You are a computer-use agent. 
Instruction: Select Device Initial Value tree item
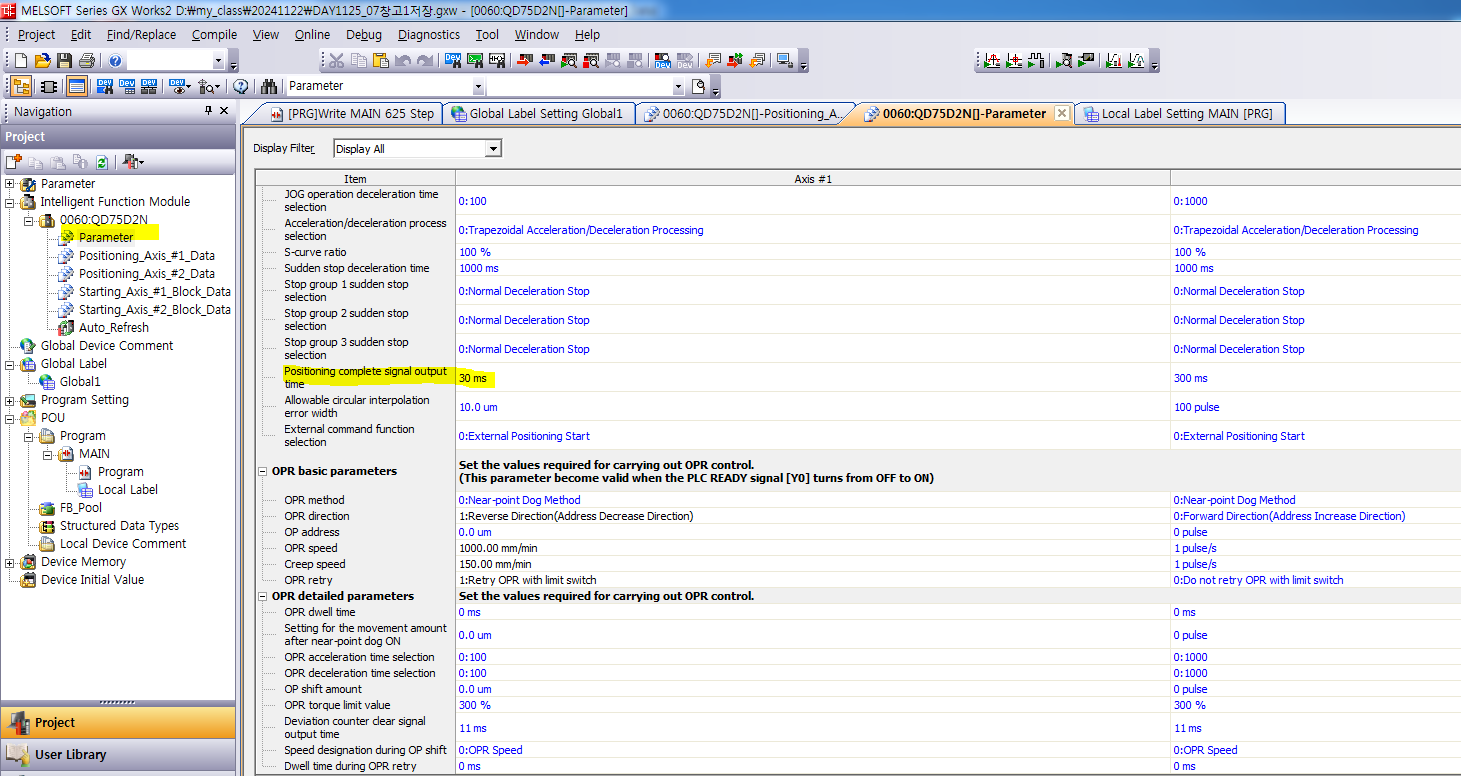pyautogui.click(x=92, y=580)
